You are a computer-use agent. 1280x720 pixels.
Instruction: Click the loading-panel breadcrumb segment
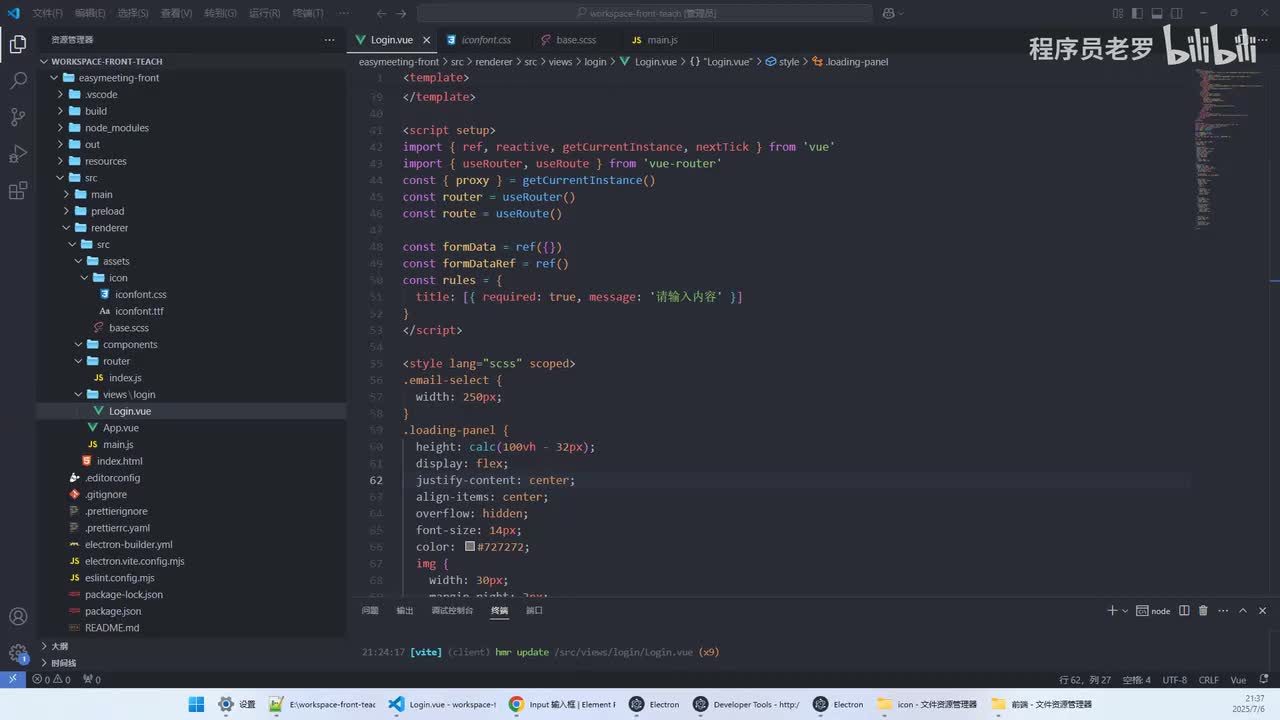[x=851, y=62]
